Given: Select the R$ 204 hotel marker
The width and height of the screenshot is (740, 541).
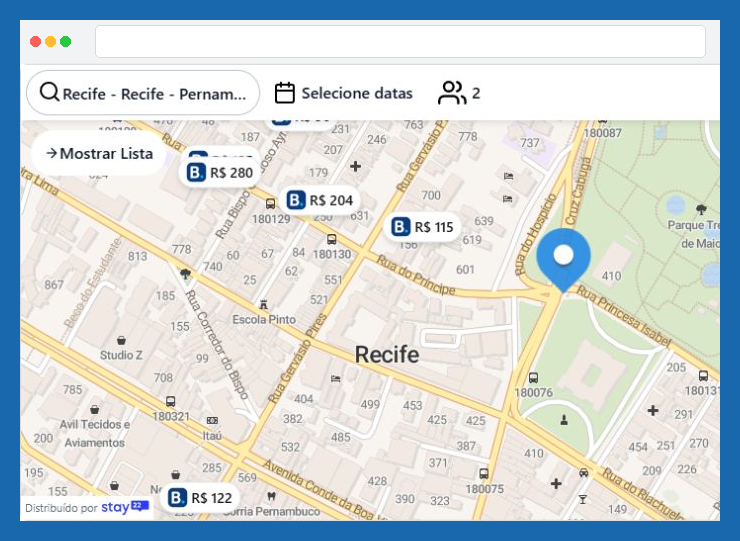Looking at the screenshot, I should pyautogui.click(x=320, y=201).
